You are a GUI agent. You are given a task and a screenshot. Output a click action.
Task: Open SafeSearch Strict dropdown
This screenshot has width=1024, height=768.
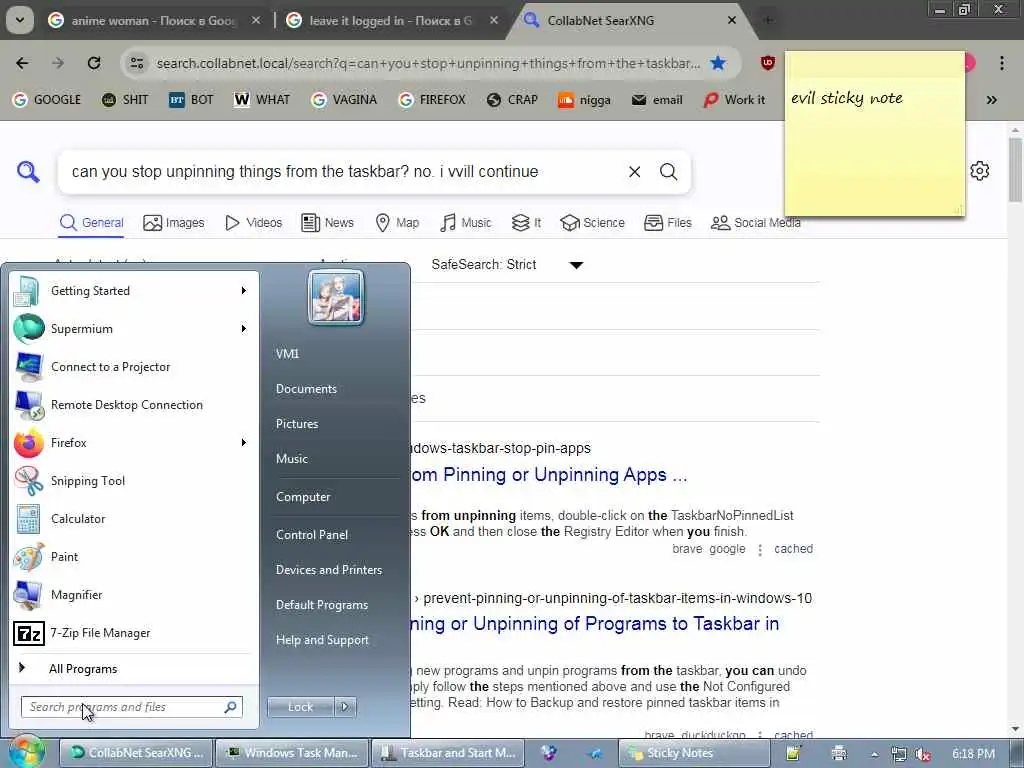(507, 264)
